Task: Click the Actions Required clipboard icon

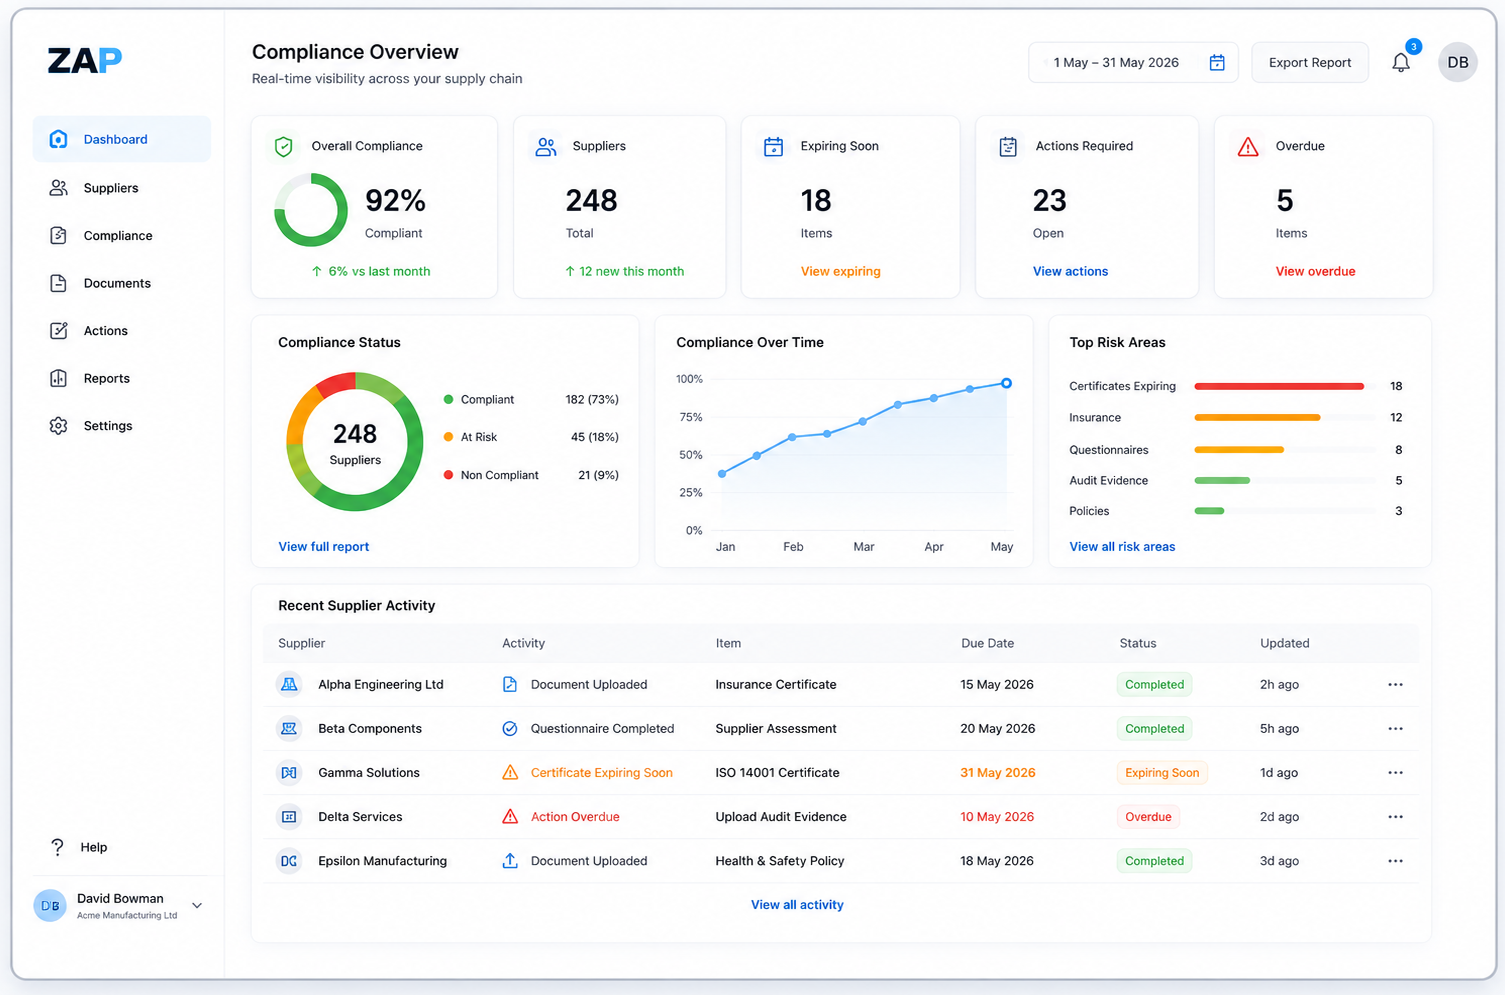Action: [x=1008, y=147]
